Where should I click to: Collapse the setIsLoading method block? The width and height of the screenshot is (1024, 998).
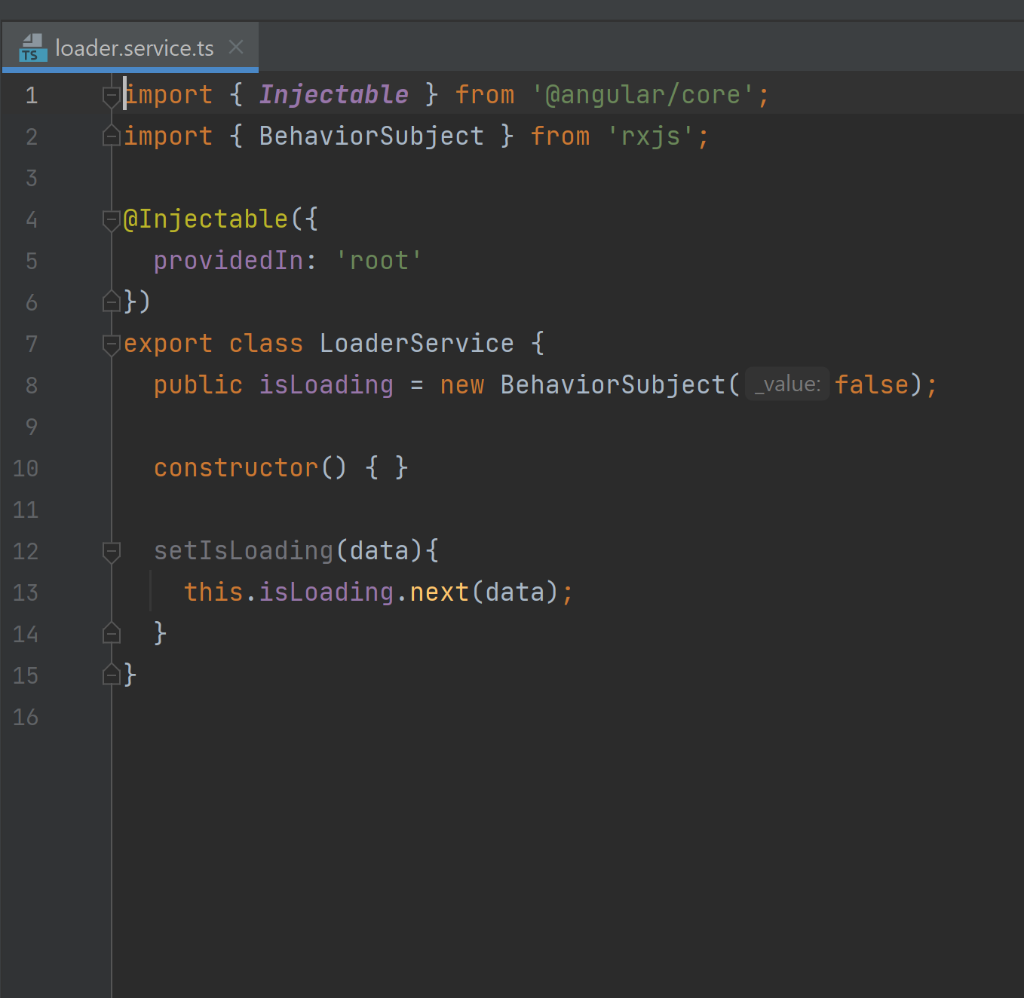(x=110, y=551)
